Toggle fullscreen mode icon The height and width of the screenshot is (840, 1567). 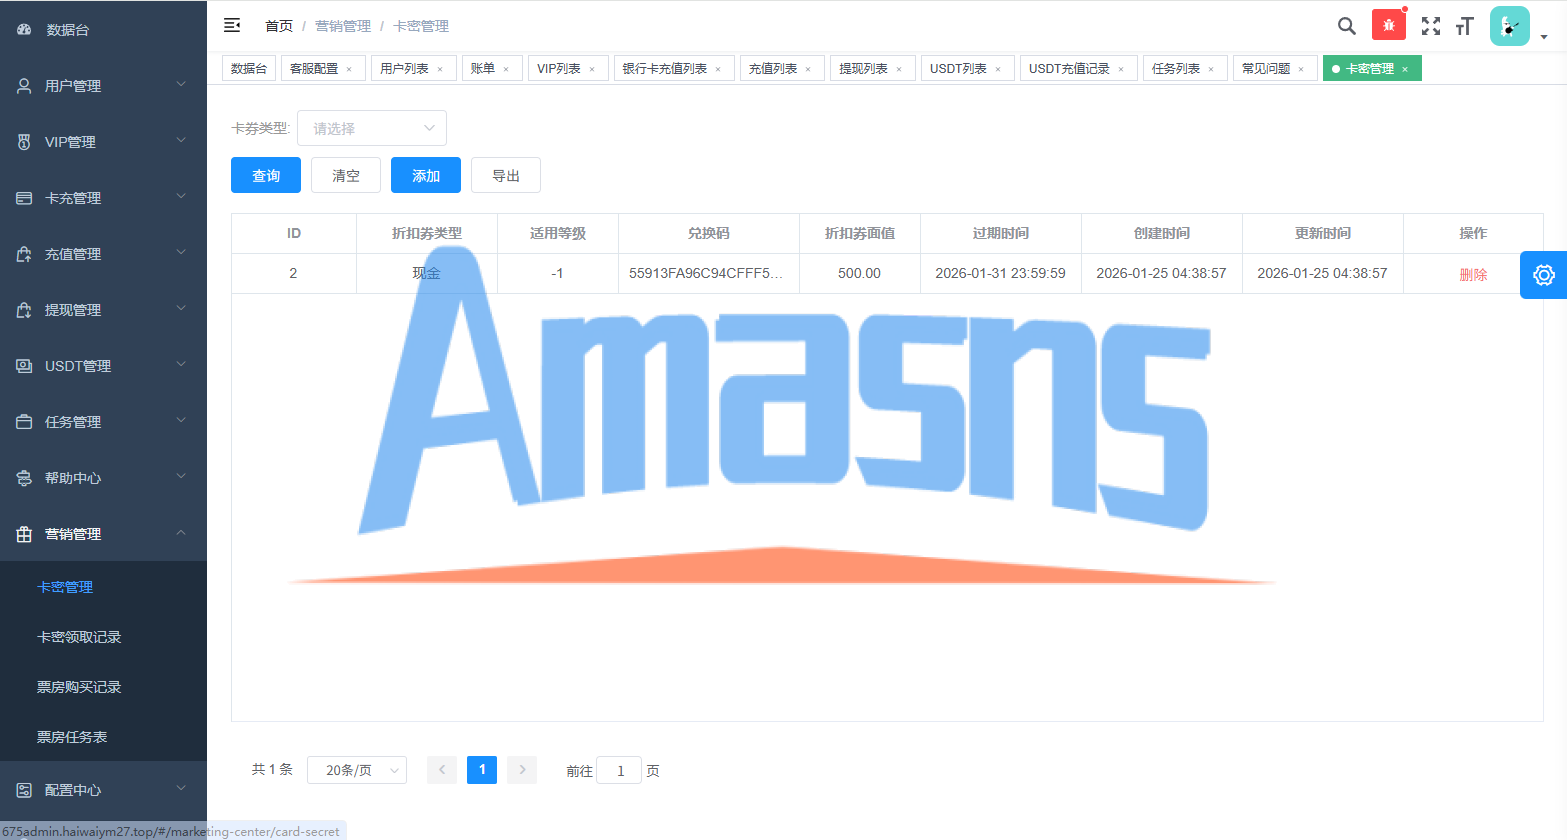1431,26
